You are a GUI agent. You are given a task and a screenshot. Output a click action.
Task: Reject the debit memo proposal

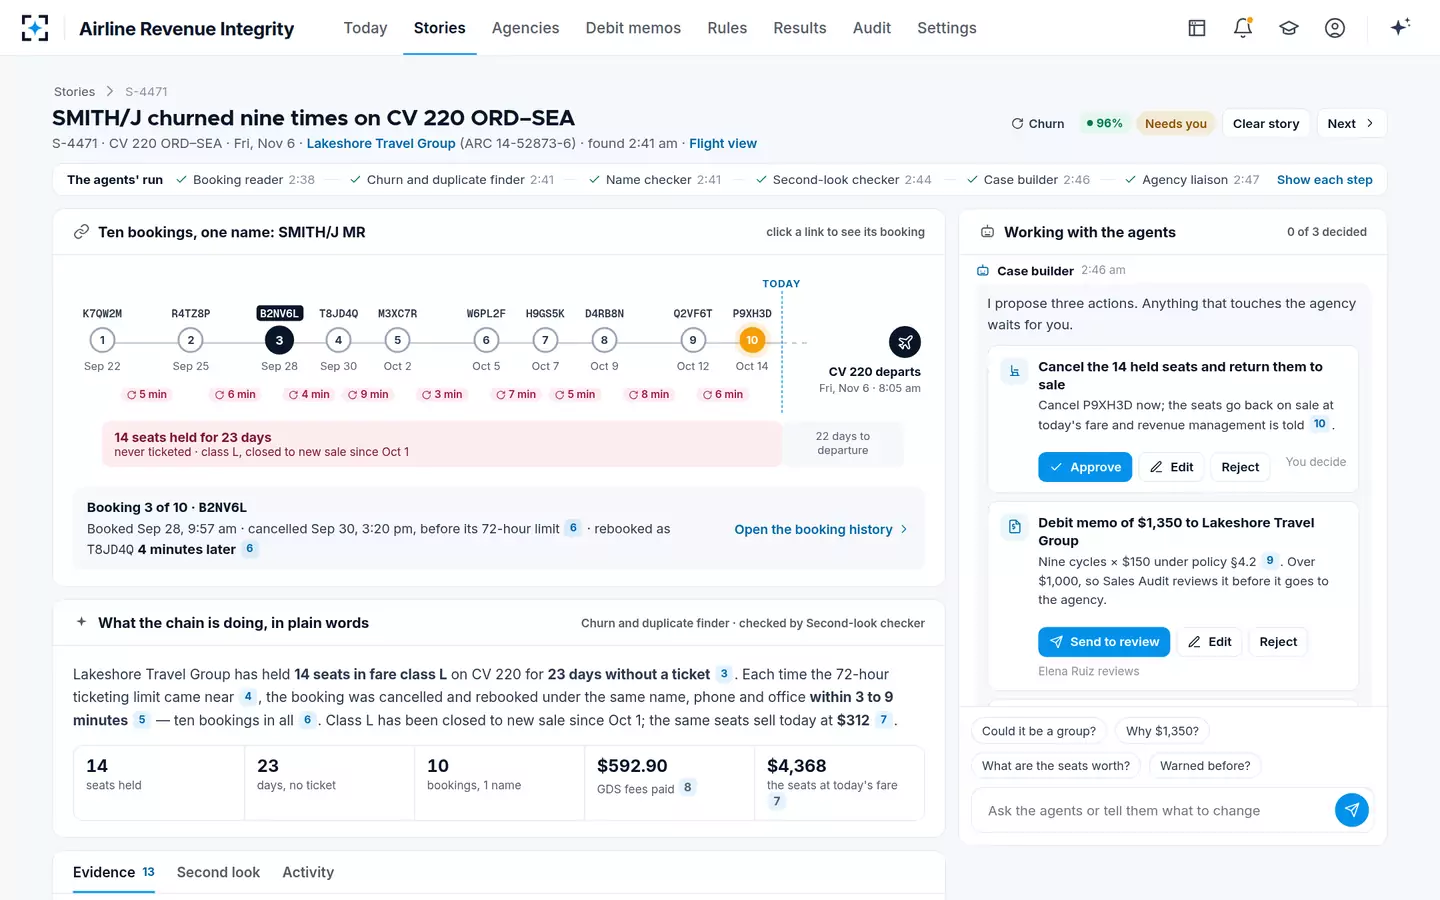[x=1278, y=642]
